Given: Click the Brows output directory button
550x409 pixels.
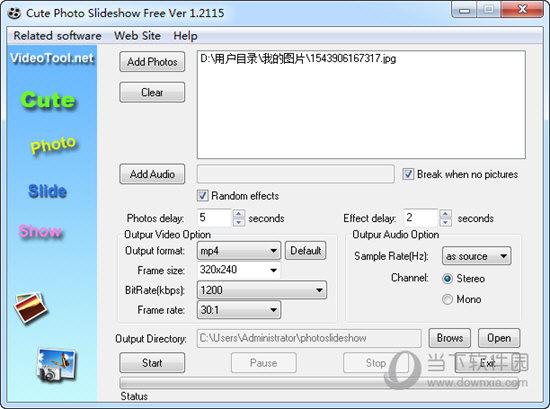Looking at the screenshot, I should pos(450,338).
